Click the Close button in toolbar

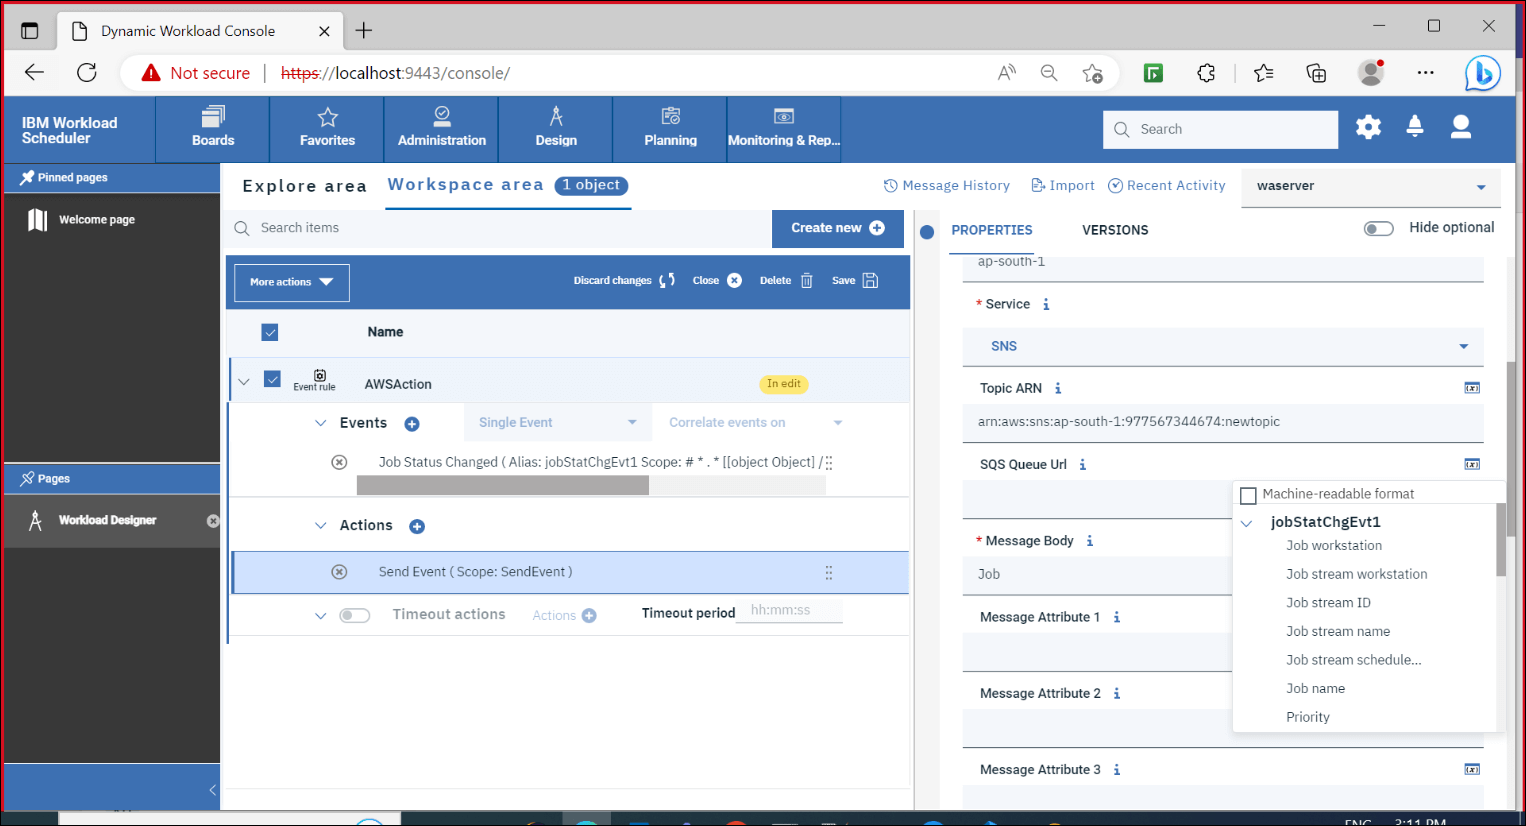click(717, 281)
